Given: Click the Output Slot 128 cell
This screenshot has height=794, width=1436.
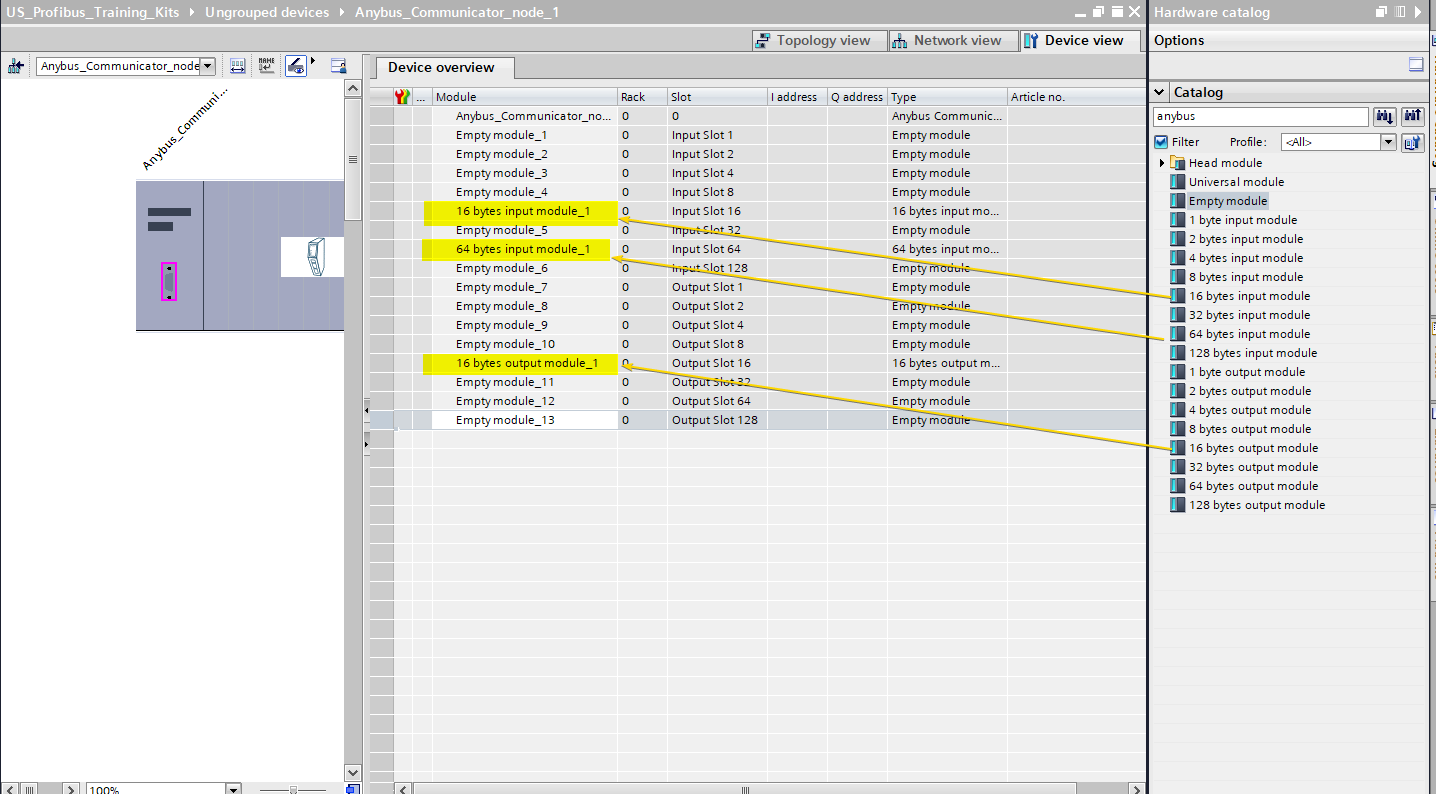Looking at the screenshot, I should click(717, 420).
